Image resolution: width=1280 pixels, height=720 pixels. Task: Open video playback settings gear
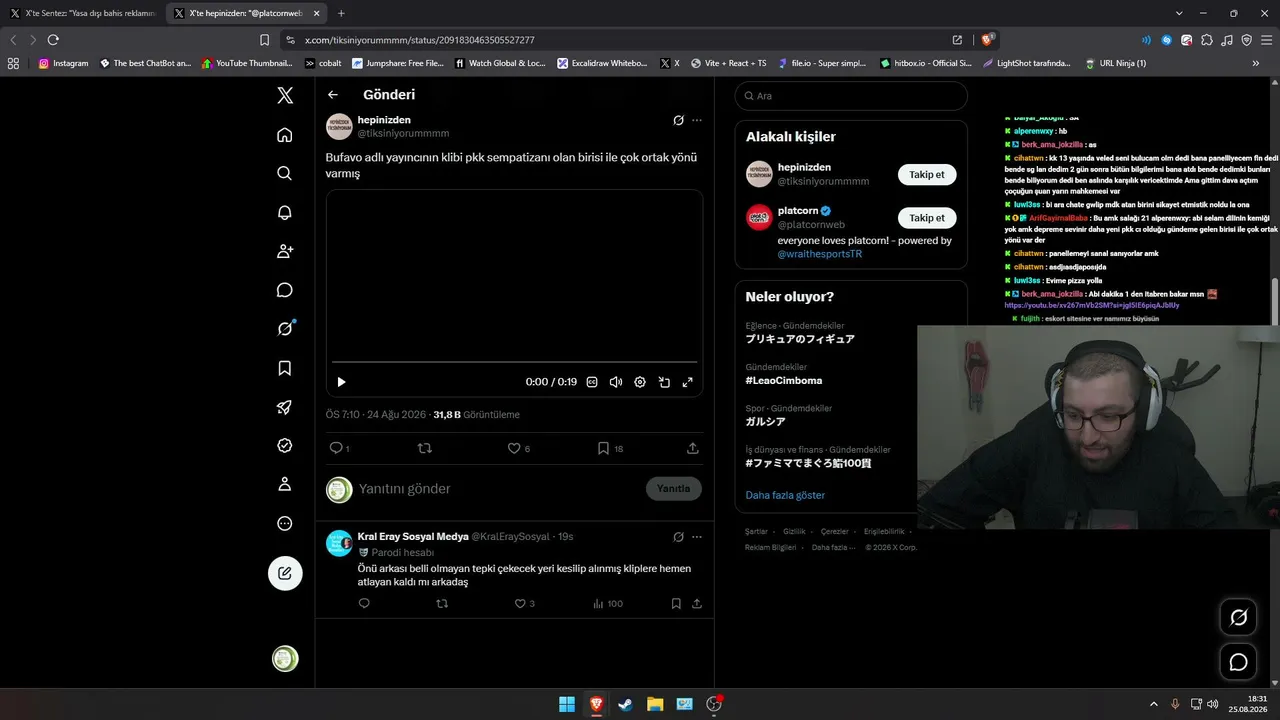[640, 382]
